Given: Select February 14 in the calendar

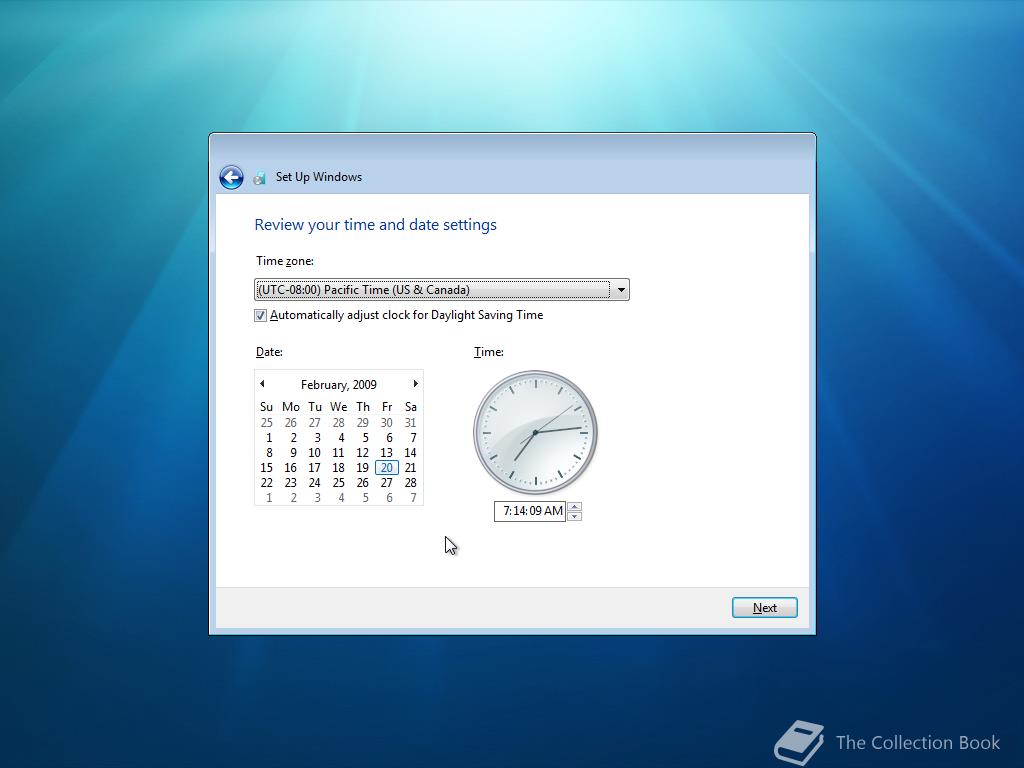Looking at the screenshot, I should coord(410,453).
